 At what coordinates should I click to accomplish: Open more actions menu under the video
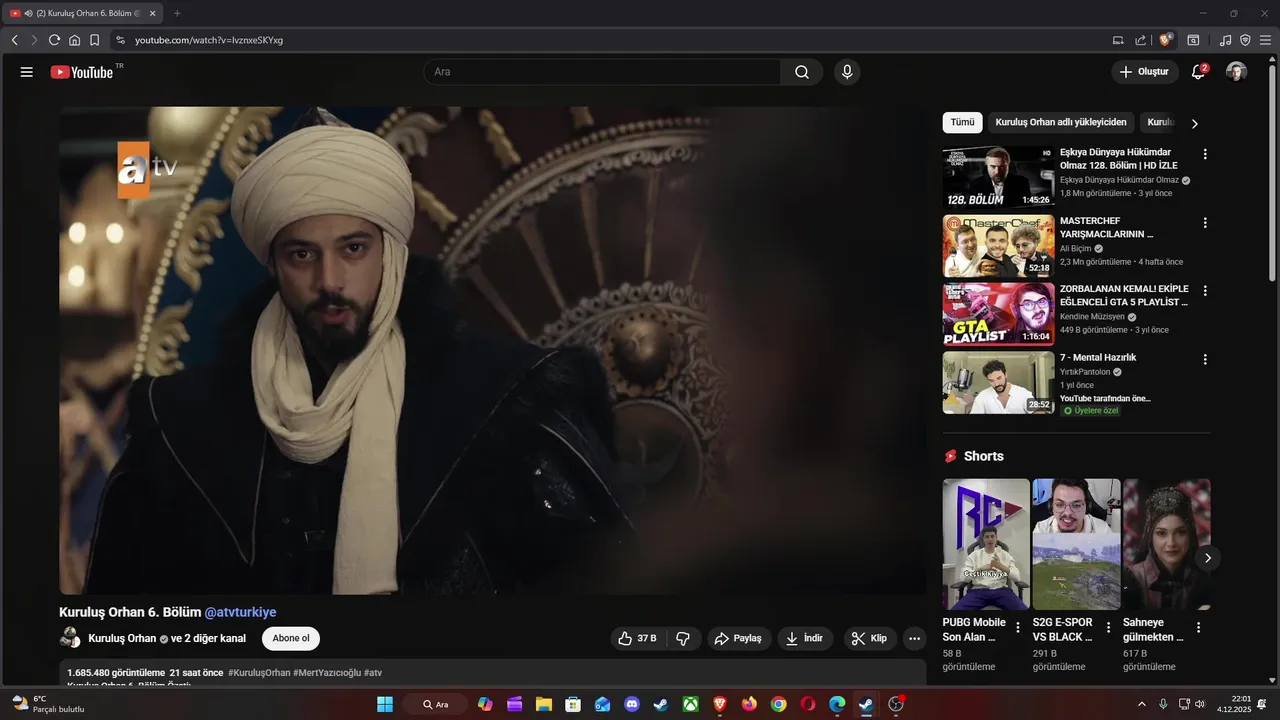tap(914, 638)
